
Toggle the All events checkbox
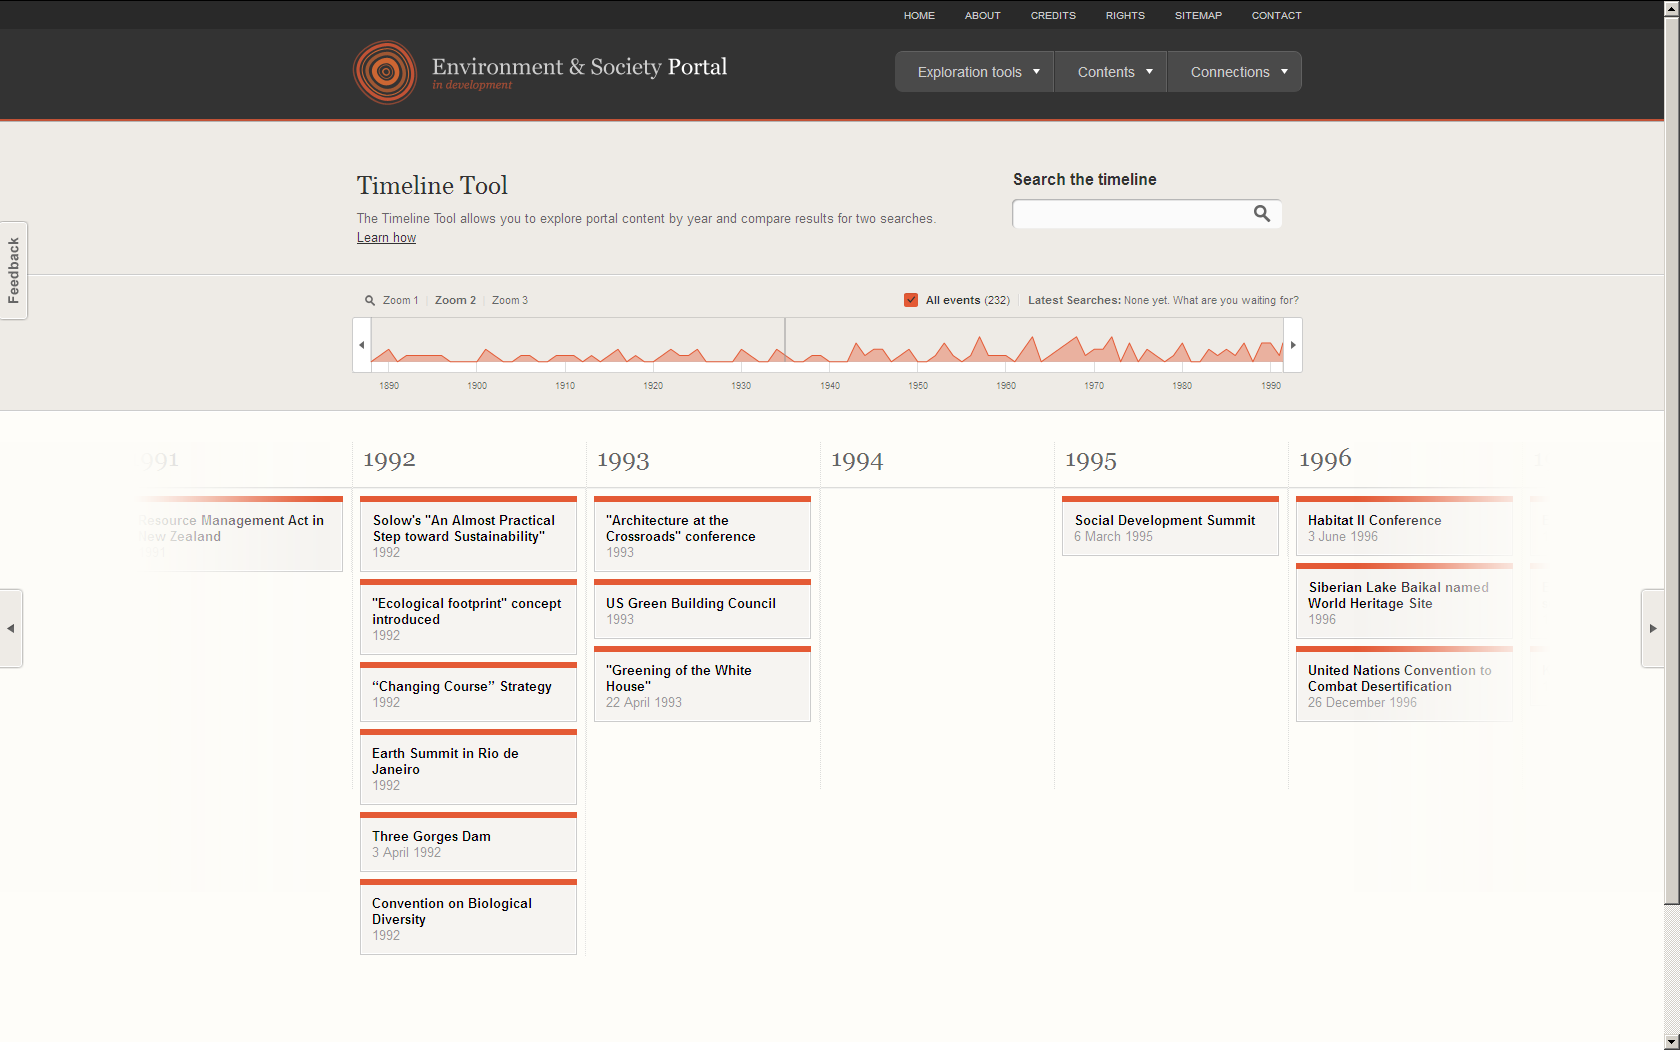tap(911, 300)
